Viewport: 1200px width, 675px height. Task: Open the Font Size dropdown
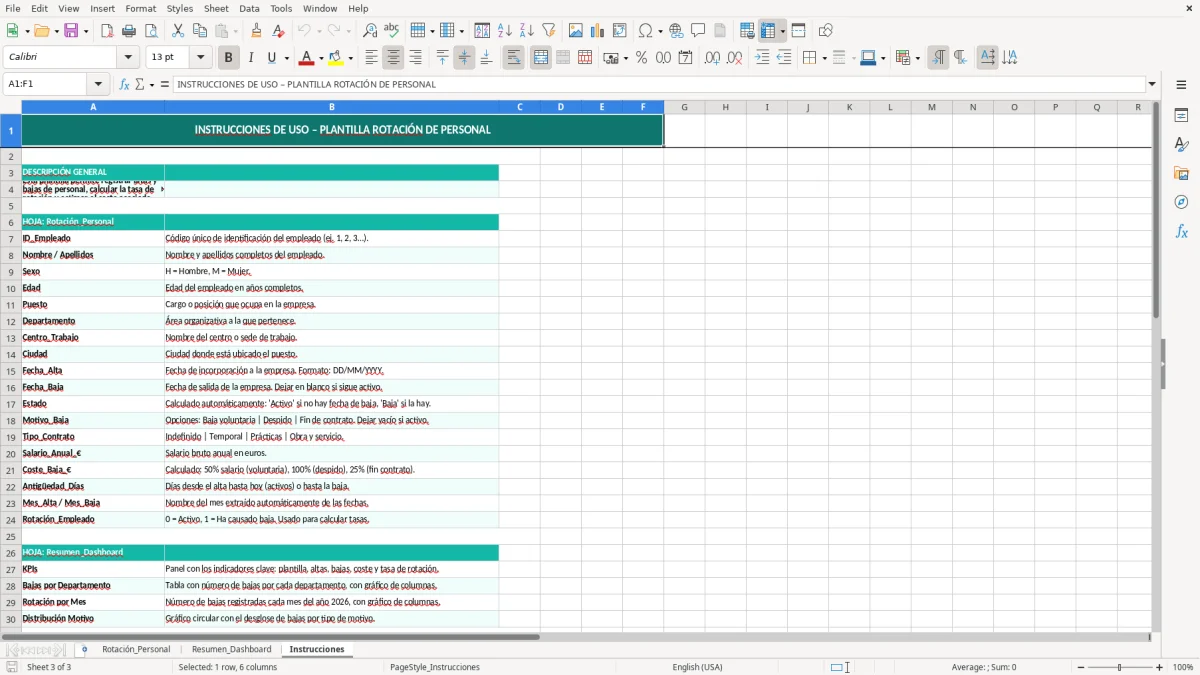coord(201,58)
